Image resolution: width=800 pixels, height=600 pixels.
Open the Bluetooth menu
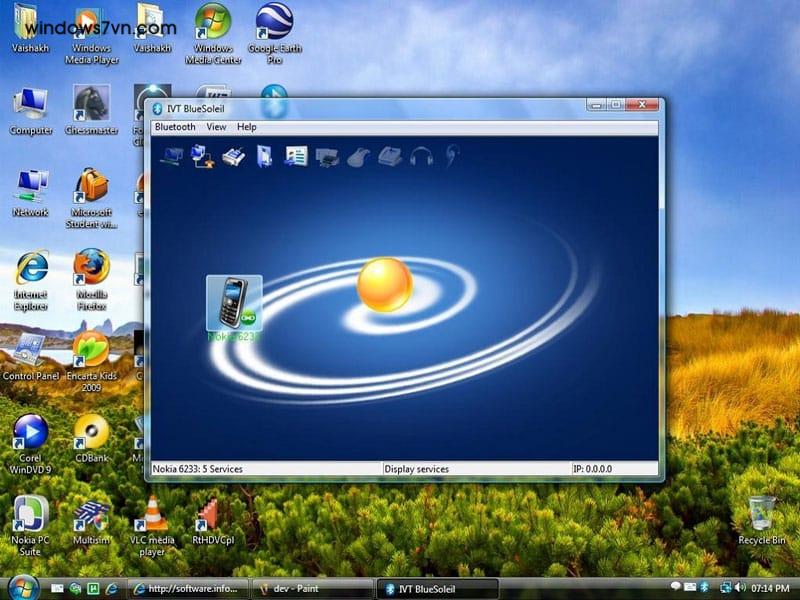tap(175, 127)
